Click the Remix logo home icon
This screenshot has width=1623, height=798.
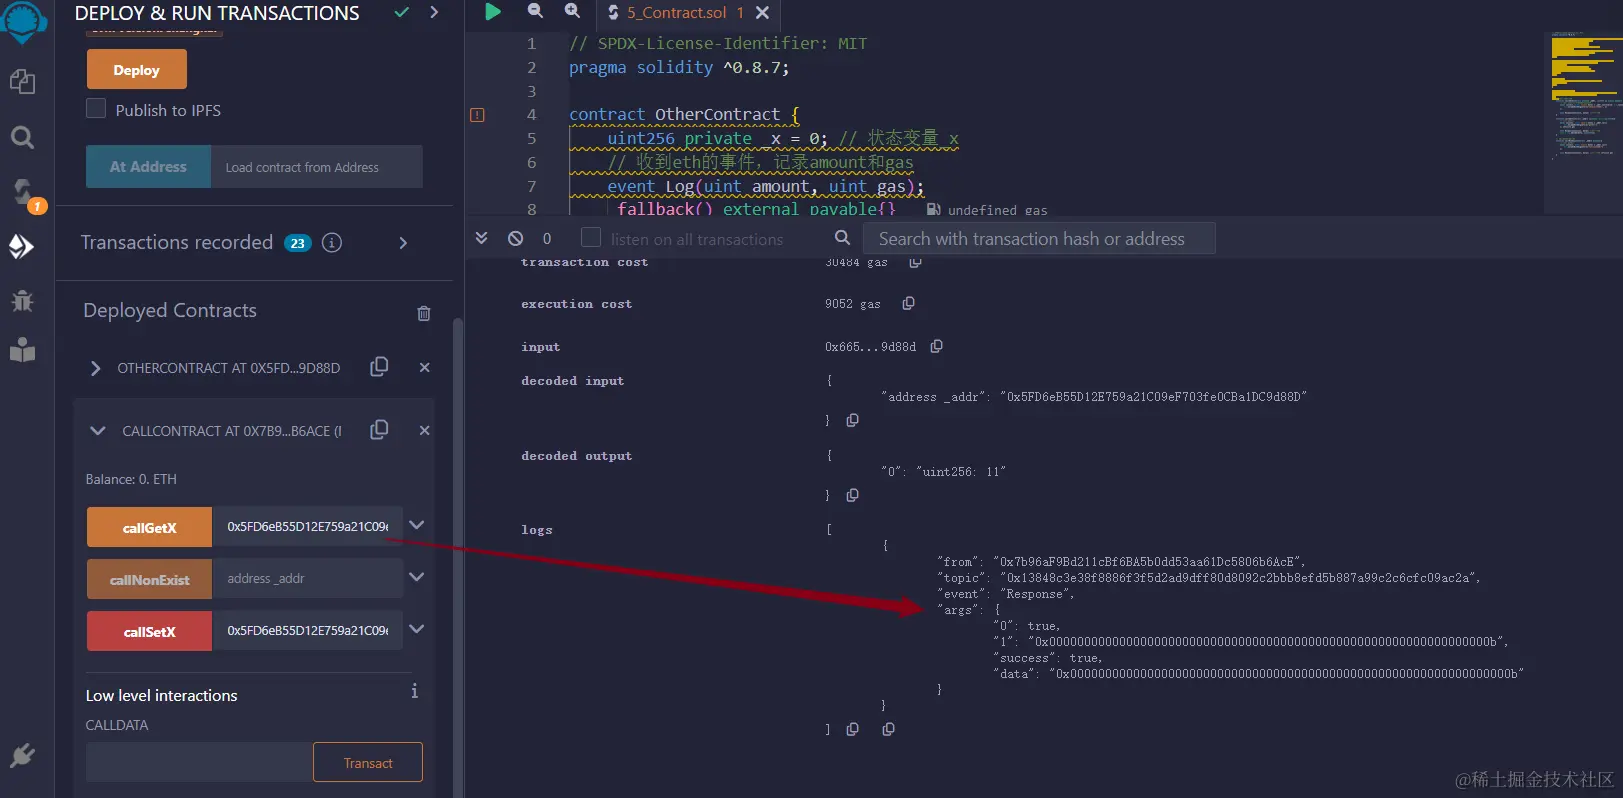pos(23,20)
